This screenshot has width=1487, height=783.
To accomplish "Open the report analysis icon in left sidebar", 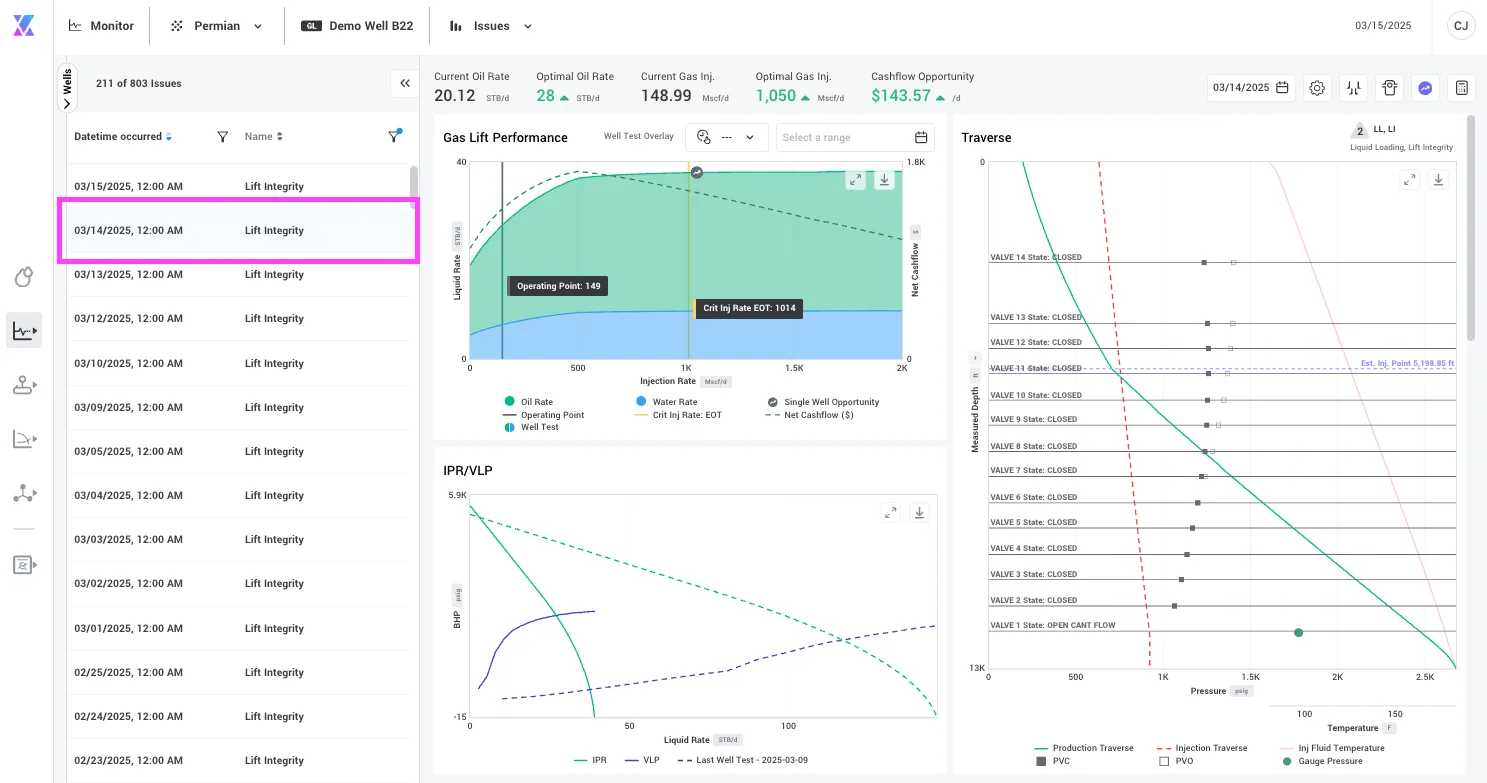I will (x=24, y=565).
